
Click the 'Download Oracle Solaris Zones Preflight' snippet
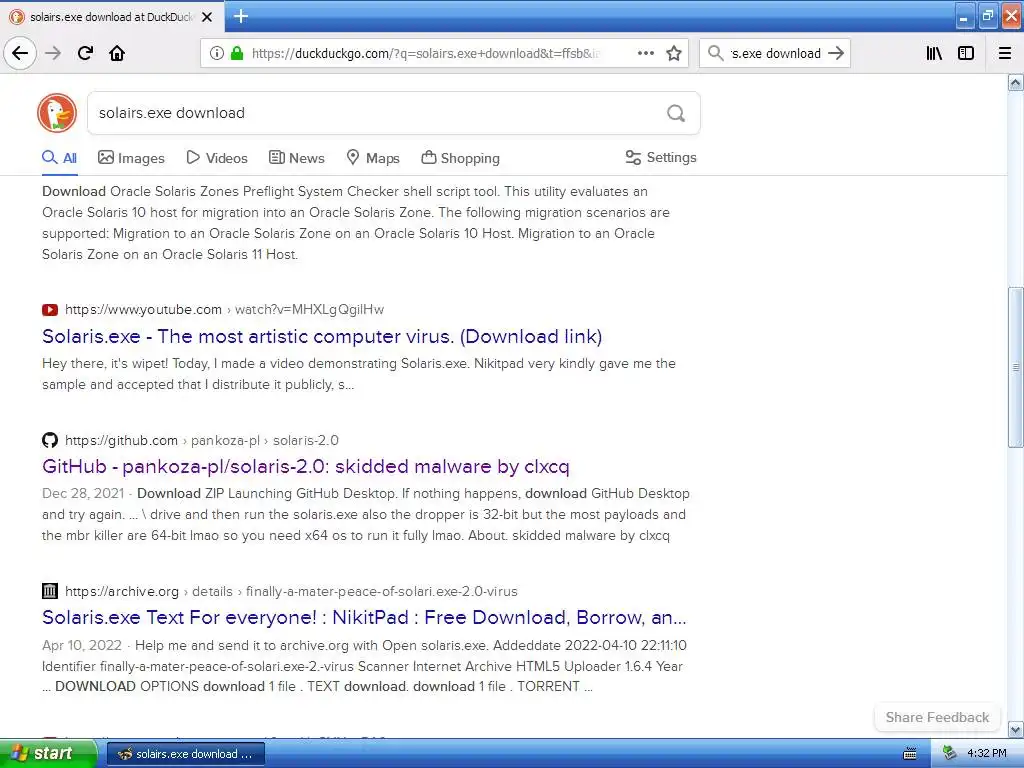pyautogui.click(x=356, y=223)
